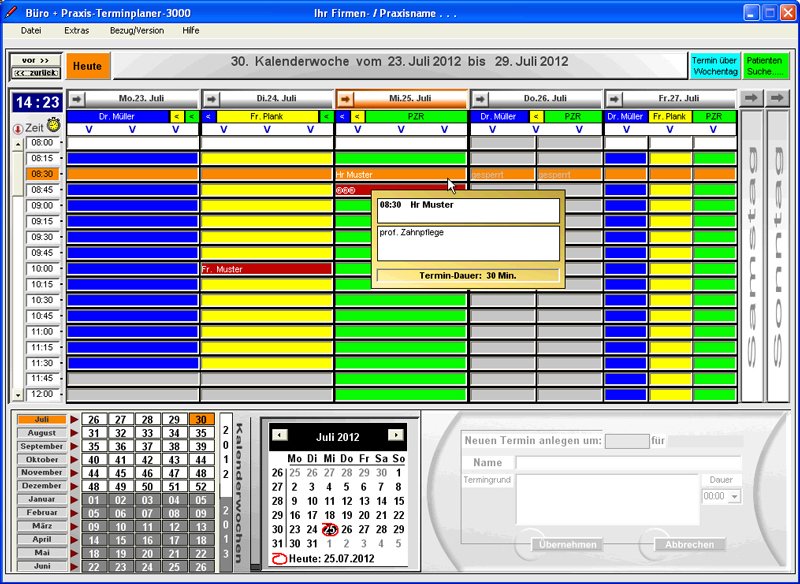The image size is (800, 584).
Task: Expand V marker under Friday's Fr. Plank column
Action: tap(670, 130)
